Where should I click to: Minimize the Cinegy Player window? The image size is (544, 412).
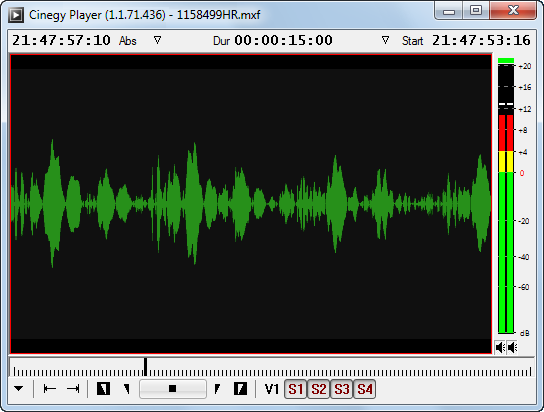click(449, 11)
